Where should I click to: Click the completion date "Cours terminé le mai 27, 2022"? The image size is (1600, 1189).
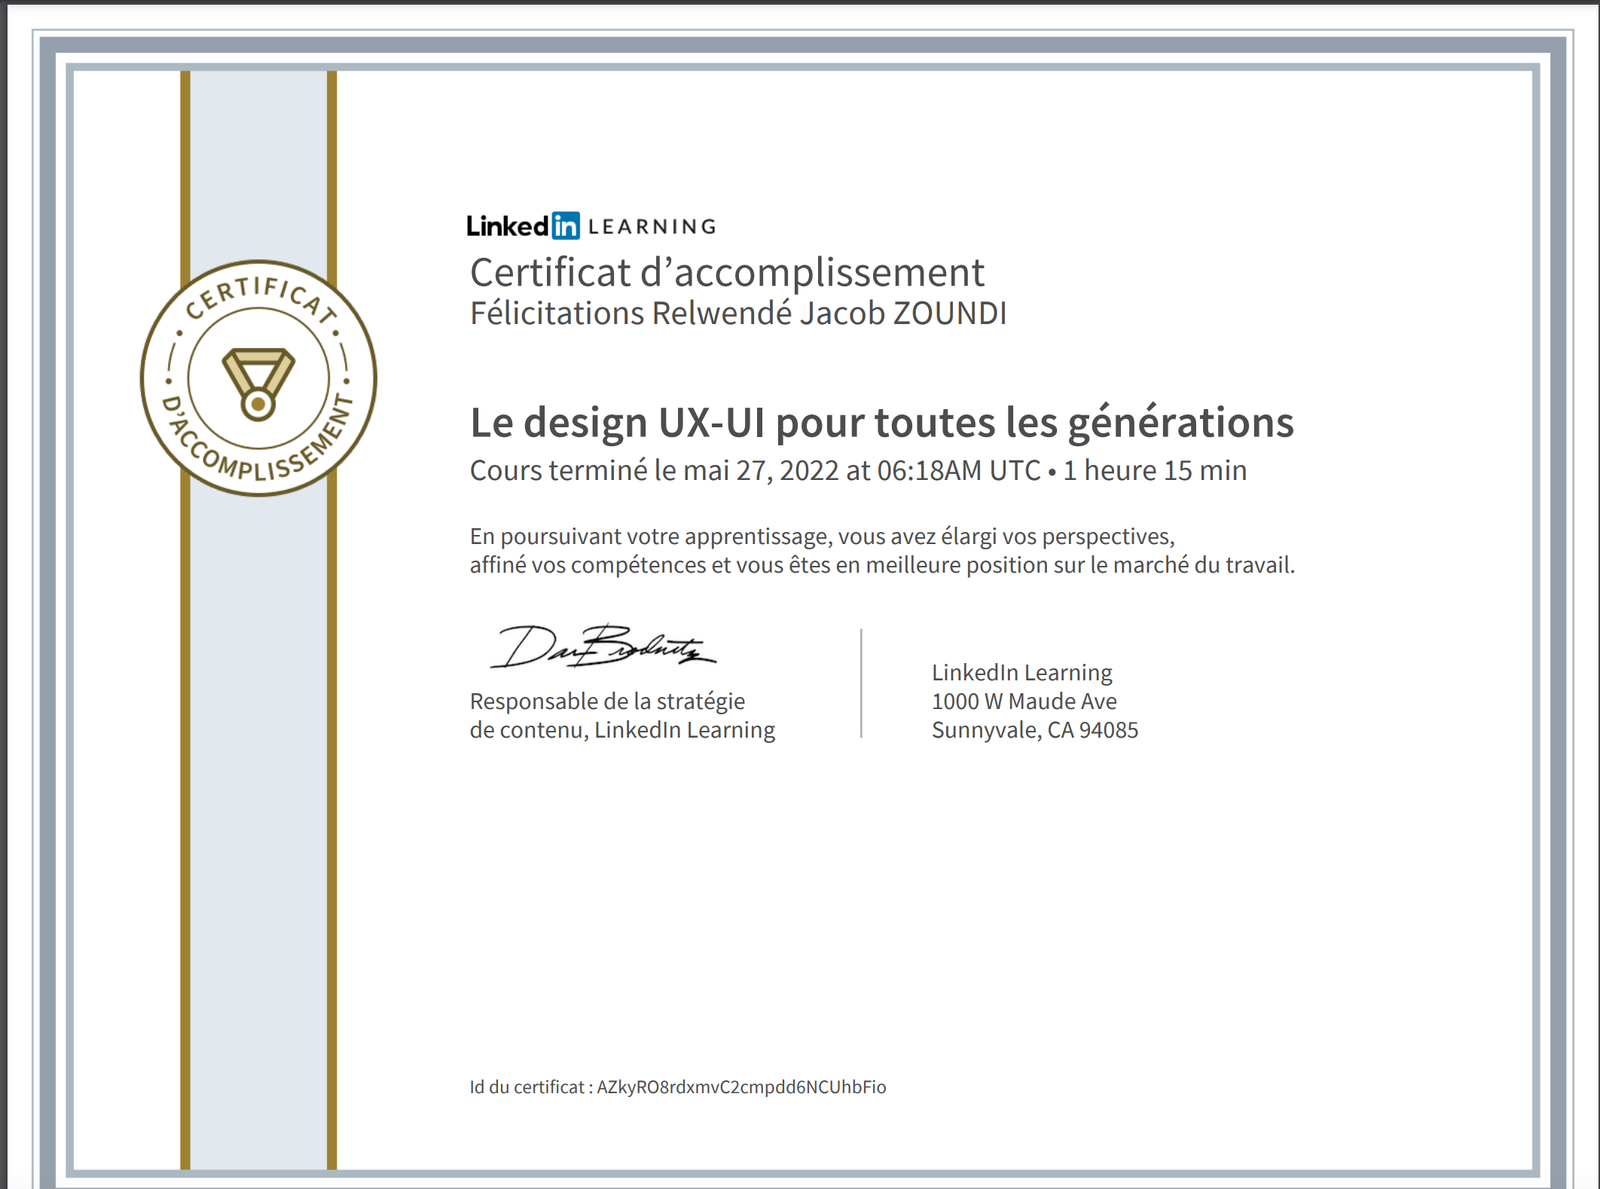pyautogui.click(x=654, y=470)
